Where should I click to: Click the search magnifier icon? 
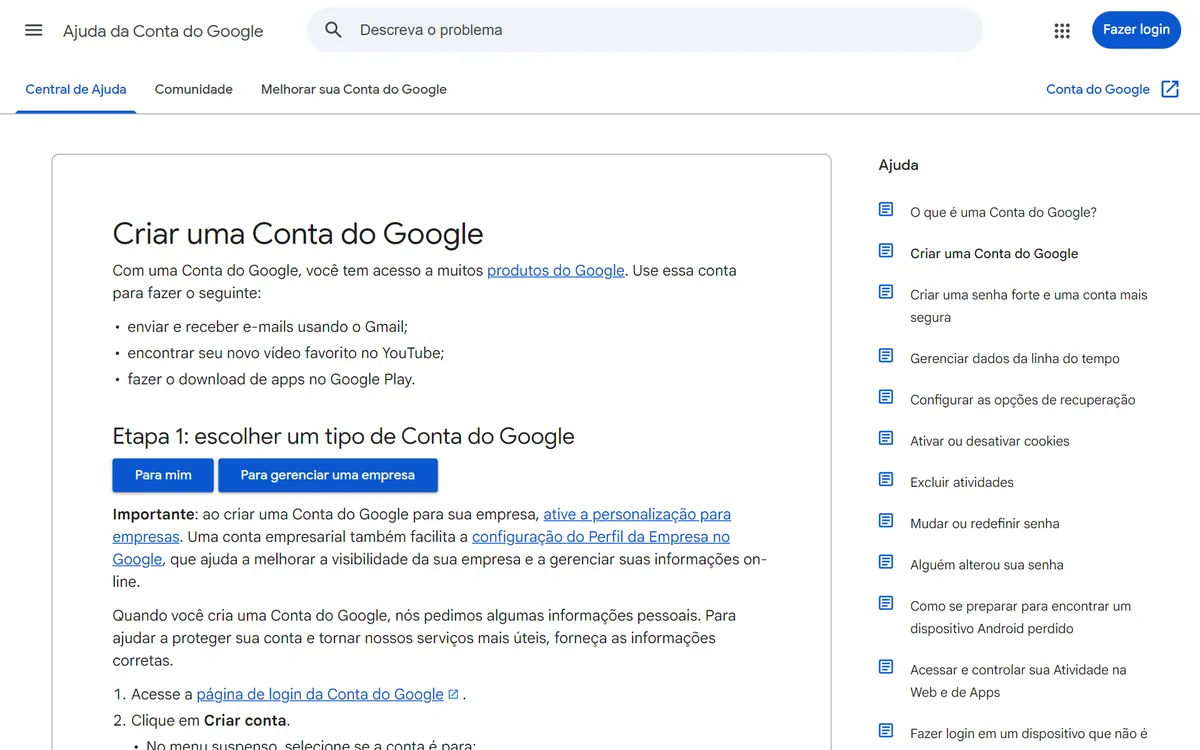click(x=334, y=30)
